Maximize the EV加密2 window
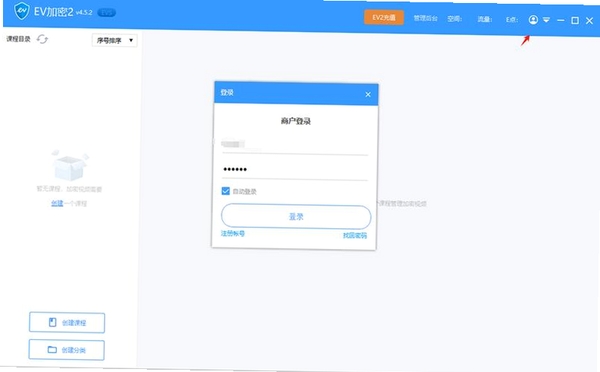The image size is (600, 372). tap(575, 20)
